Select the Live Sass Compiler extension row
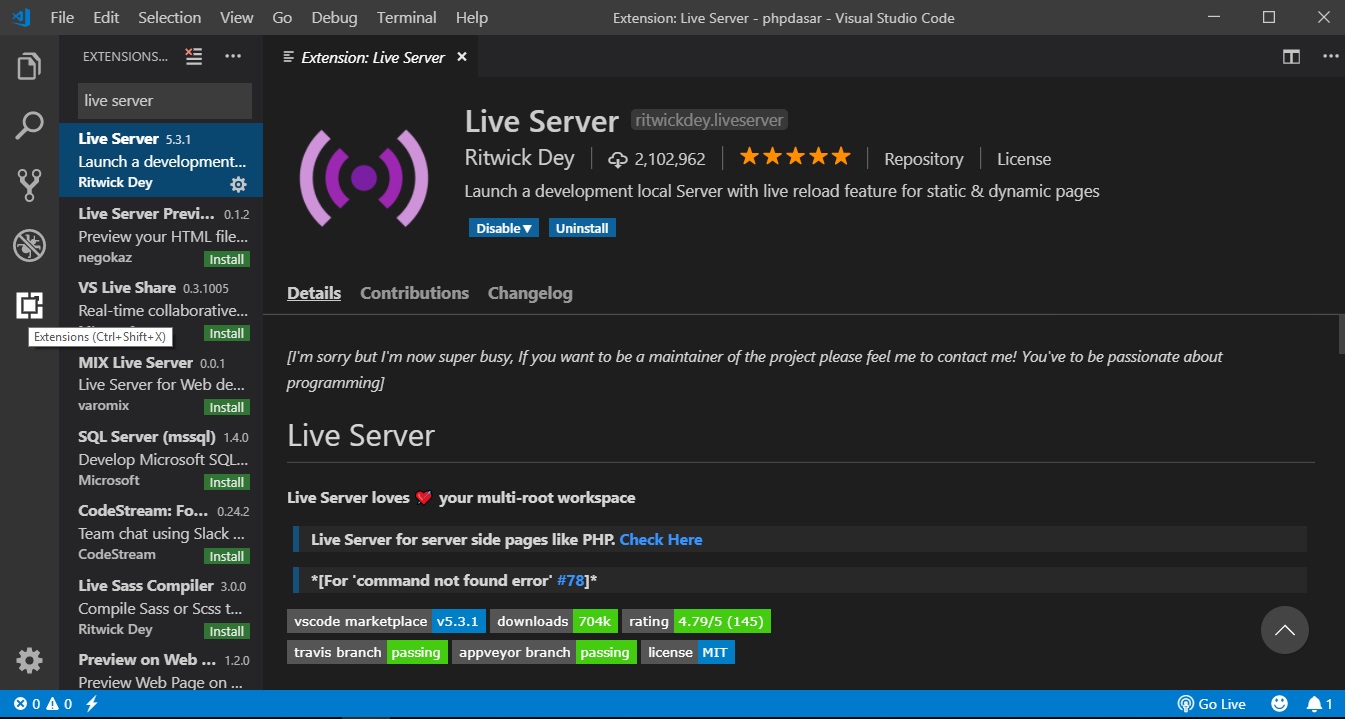1346x720 pixels. pyautogui.click(x=161, y=607)
